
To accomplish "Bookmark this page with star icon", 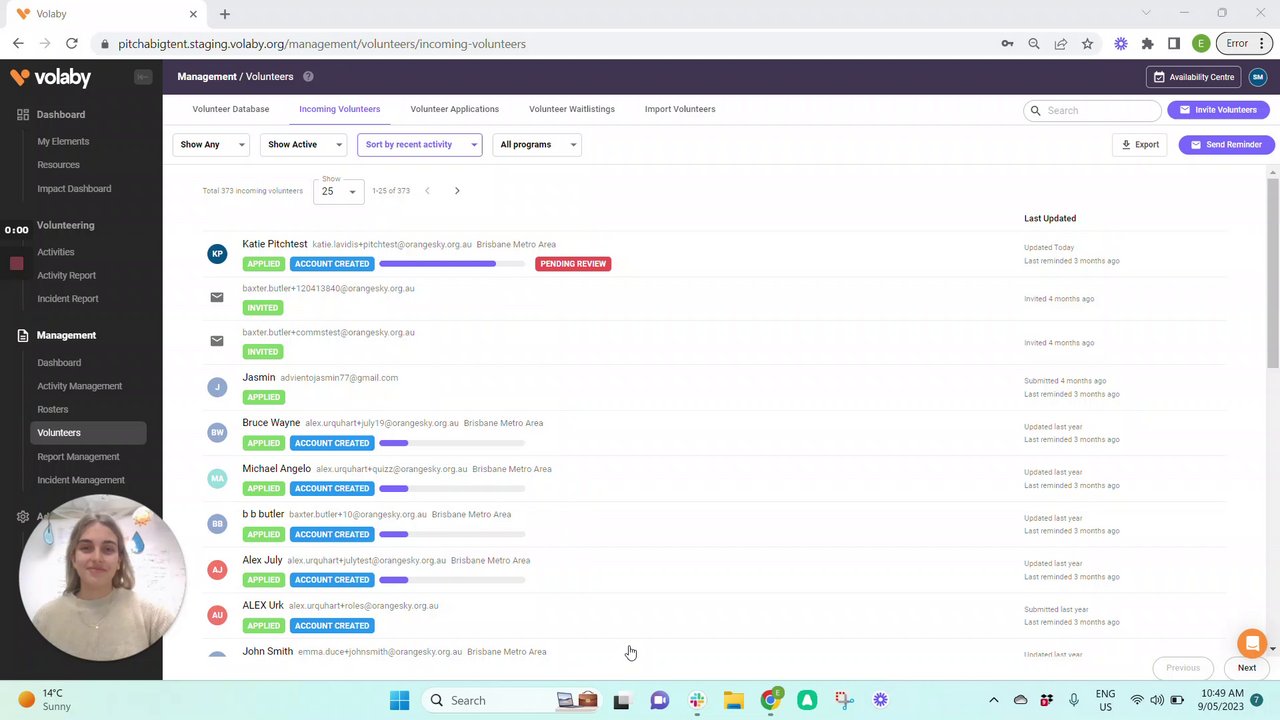I will pyautogui.click(x=1087, y=44).
